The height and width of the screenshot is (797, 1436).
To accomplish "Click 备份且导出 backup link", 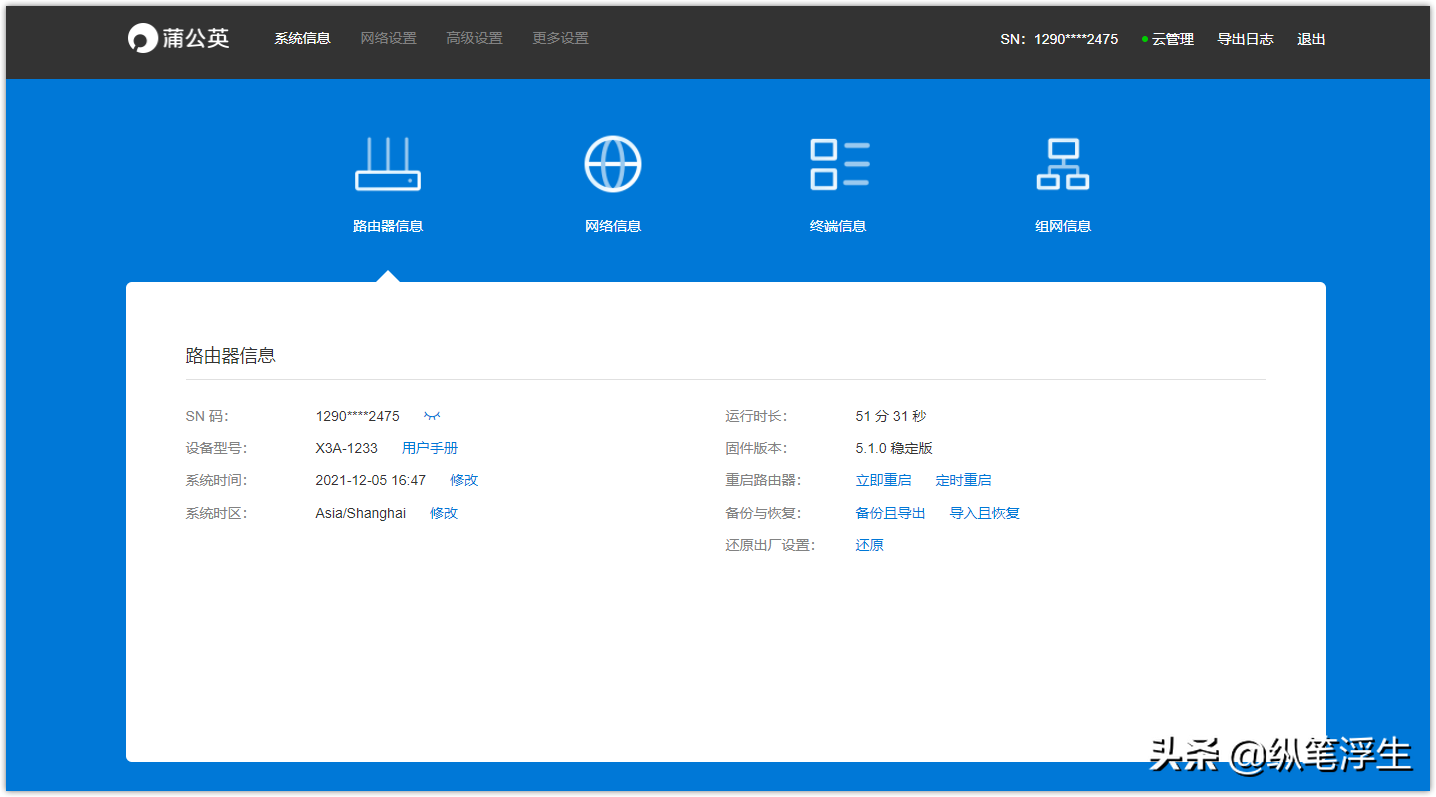I will 891,513.
